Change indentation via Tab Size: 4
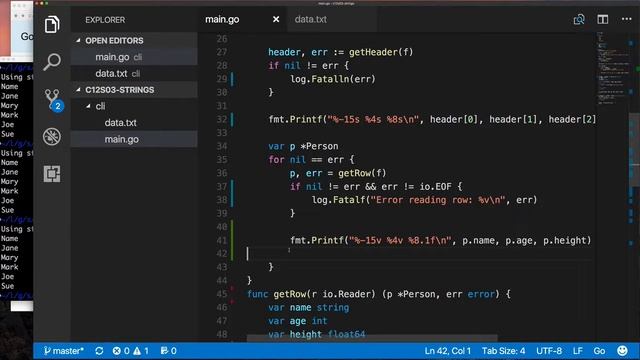 pyautogui.click(x=503, y=351)
